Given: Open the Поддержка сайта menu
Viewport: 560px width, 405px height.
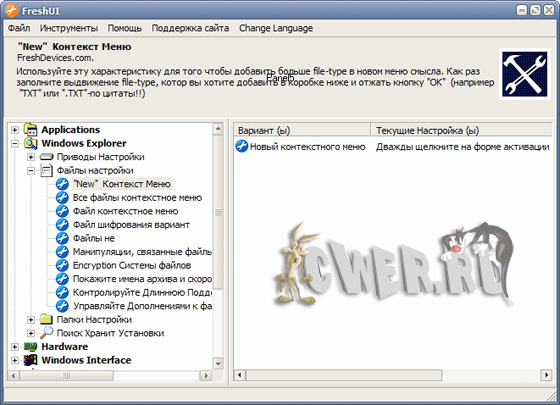Looking at the screenshot, I should click(x=190, y=28).
